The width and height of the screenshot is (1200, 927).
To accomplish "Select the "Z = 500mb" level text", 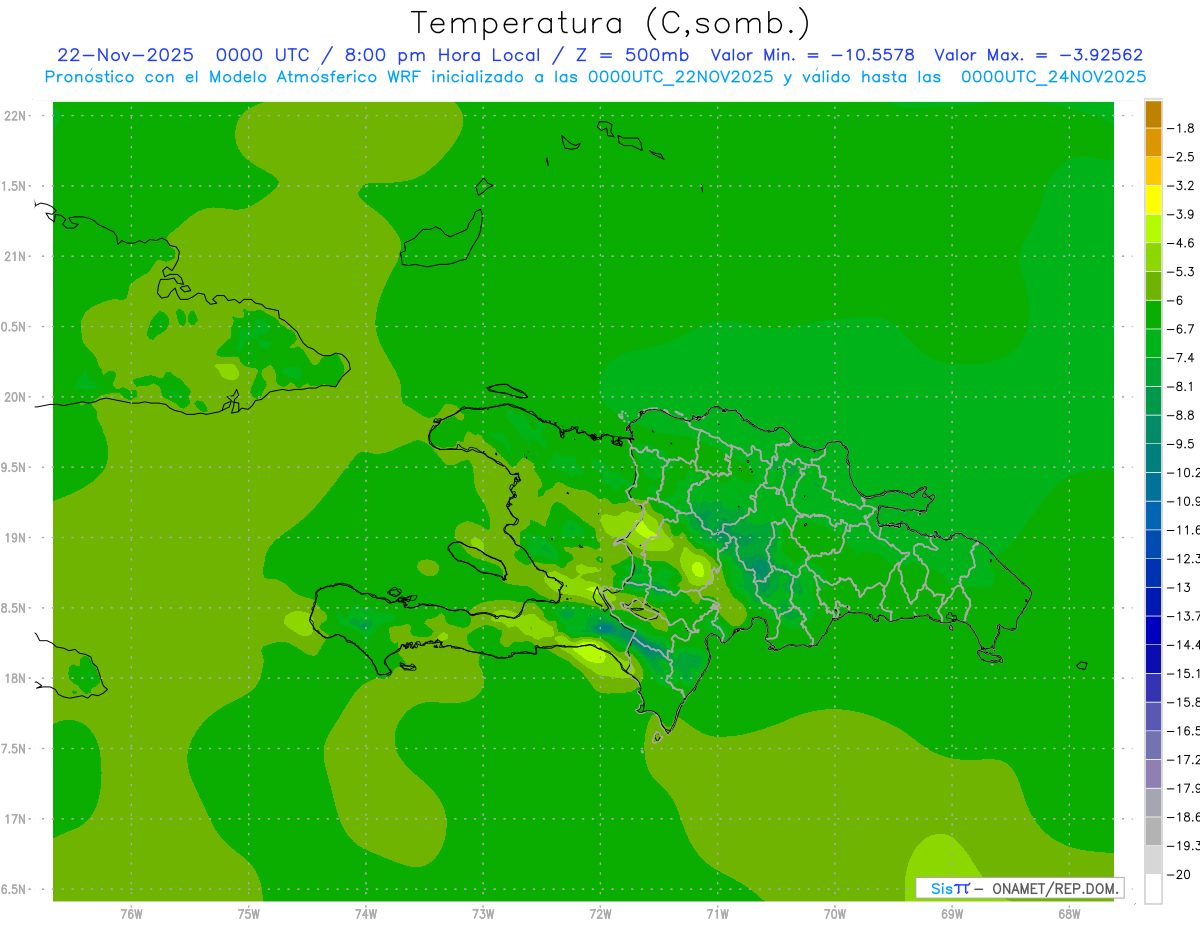I will pyautogui.click(x=631, y=55).
